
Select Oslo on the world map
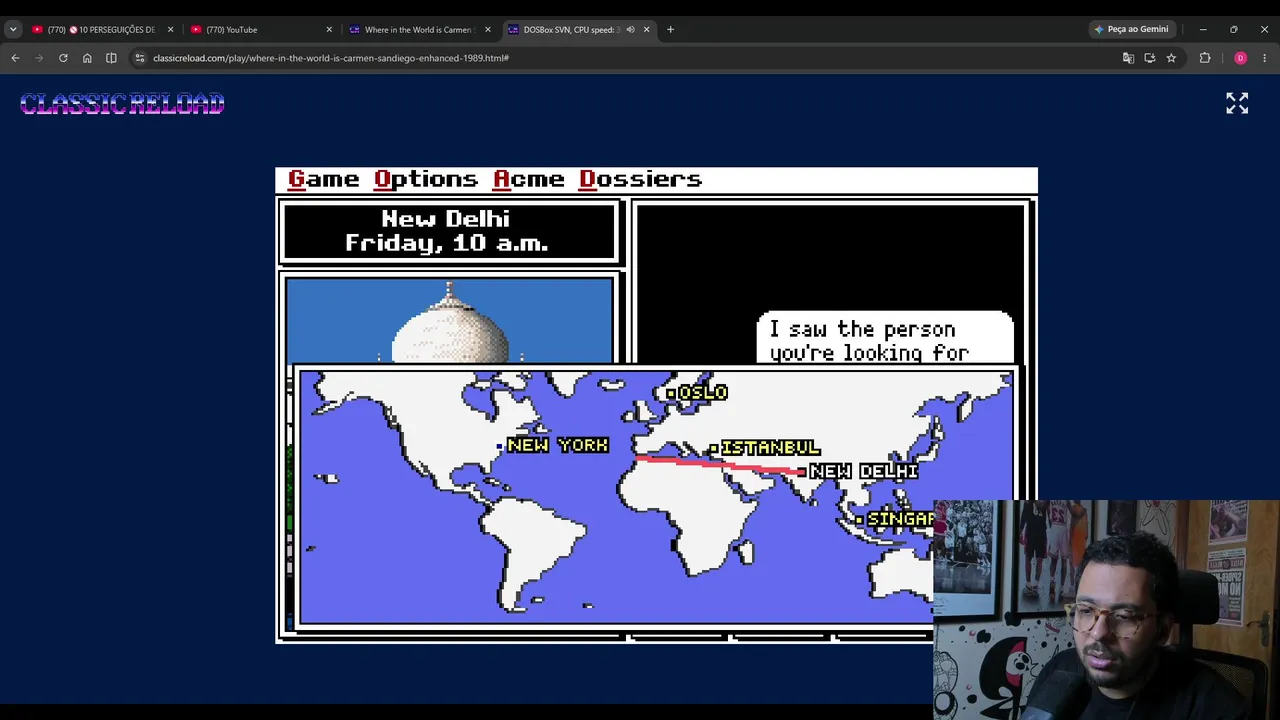pos(698,393)
